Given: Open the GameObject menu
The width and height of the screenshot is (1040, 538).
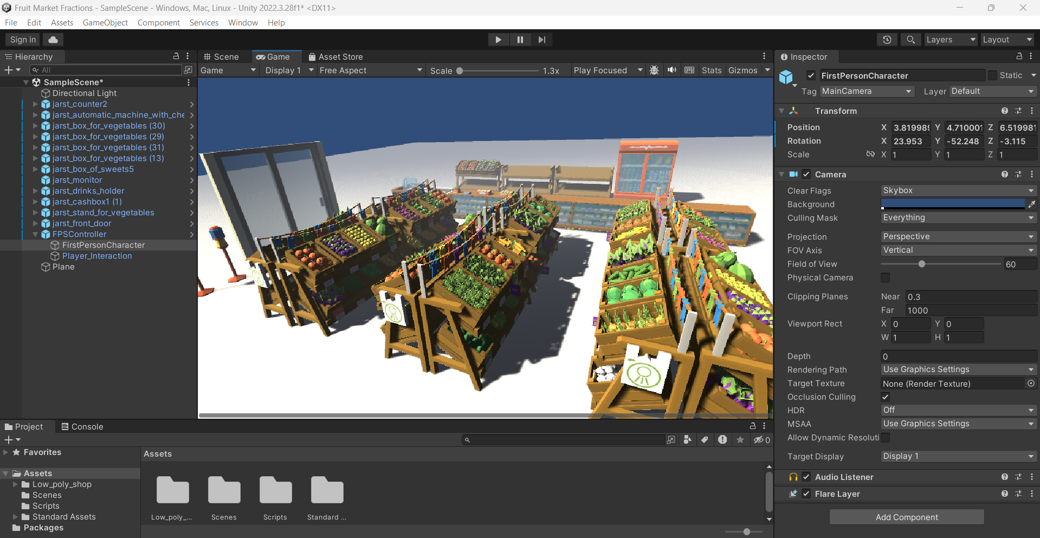Looking at the screenshot, I should [x=104, y=22].
